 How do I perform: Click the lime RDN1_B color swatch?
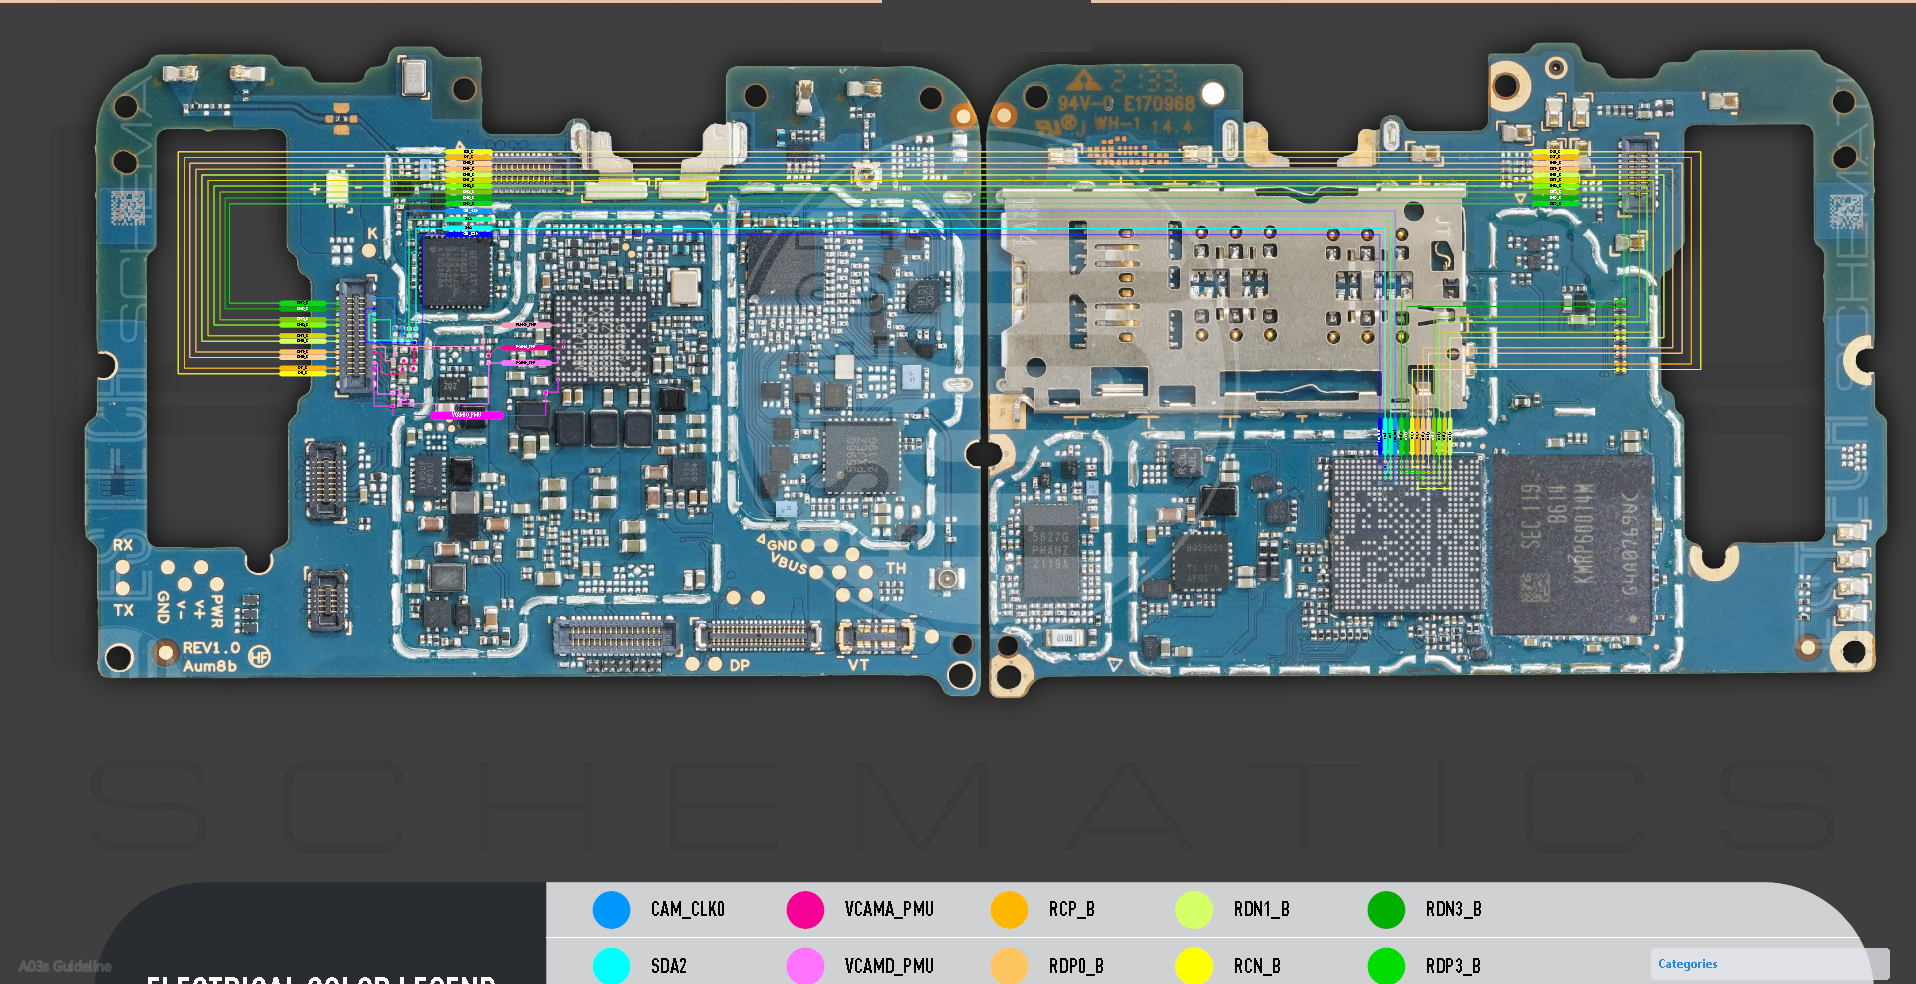[x=1194, y=909]
